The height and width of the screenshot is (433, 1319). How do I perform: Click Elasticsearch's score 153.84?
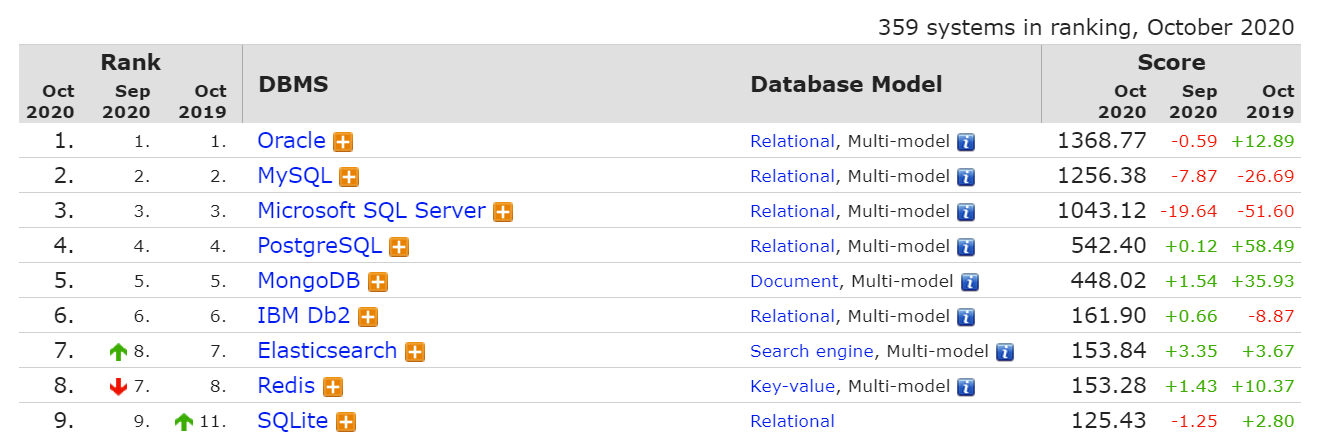tap(1109, 351)
